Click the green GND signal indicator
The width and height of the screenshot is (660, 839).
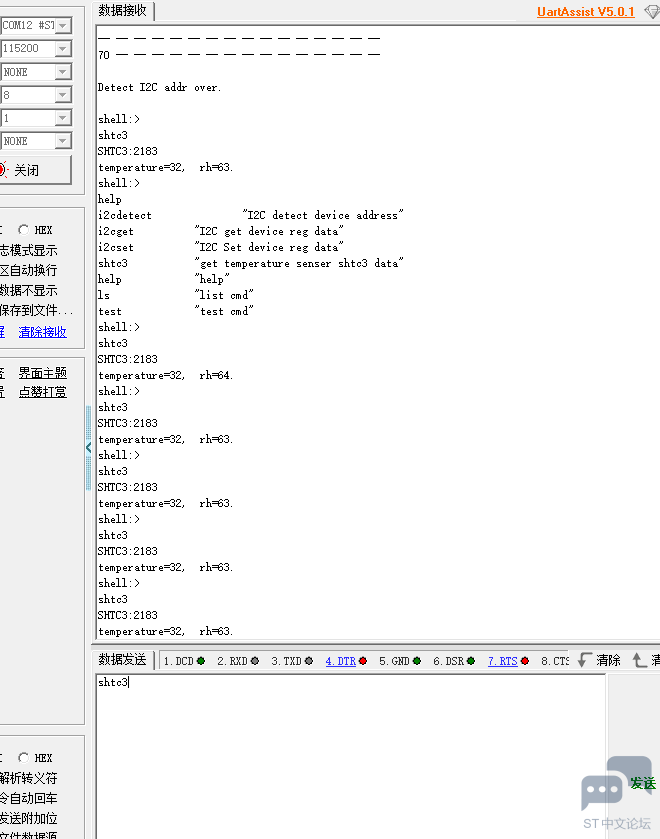(416, 661)
